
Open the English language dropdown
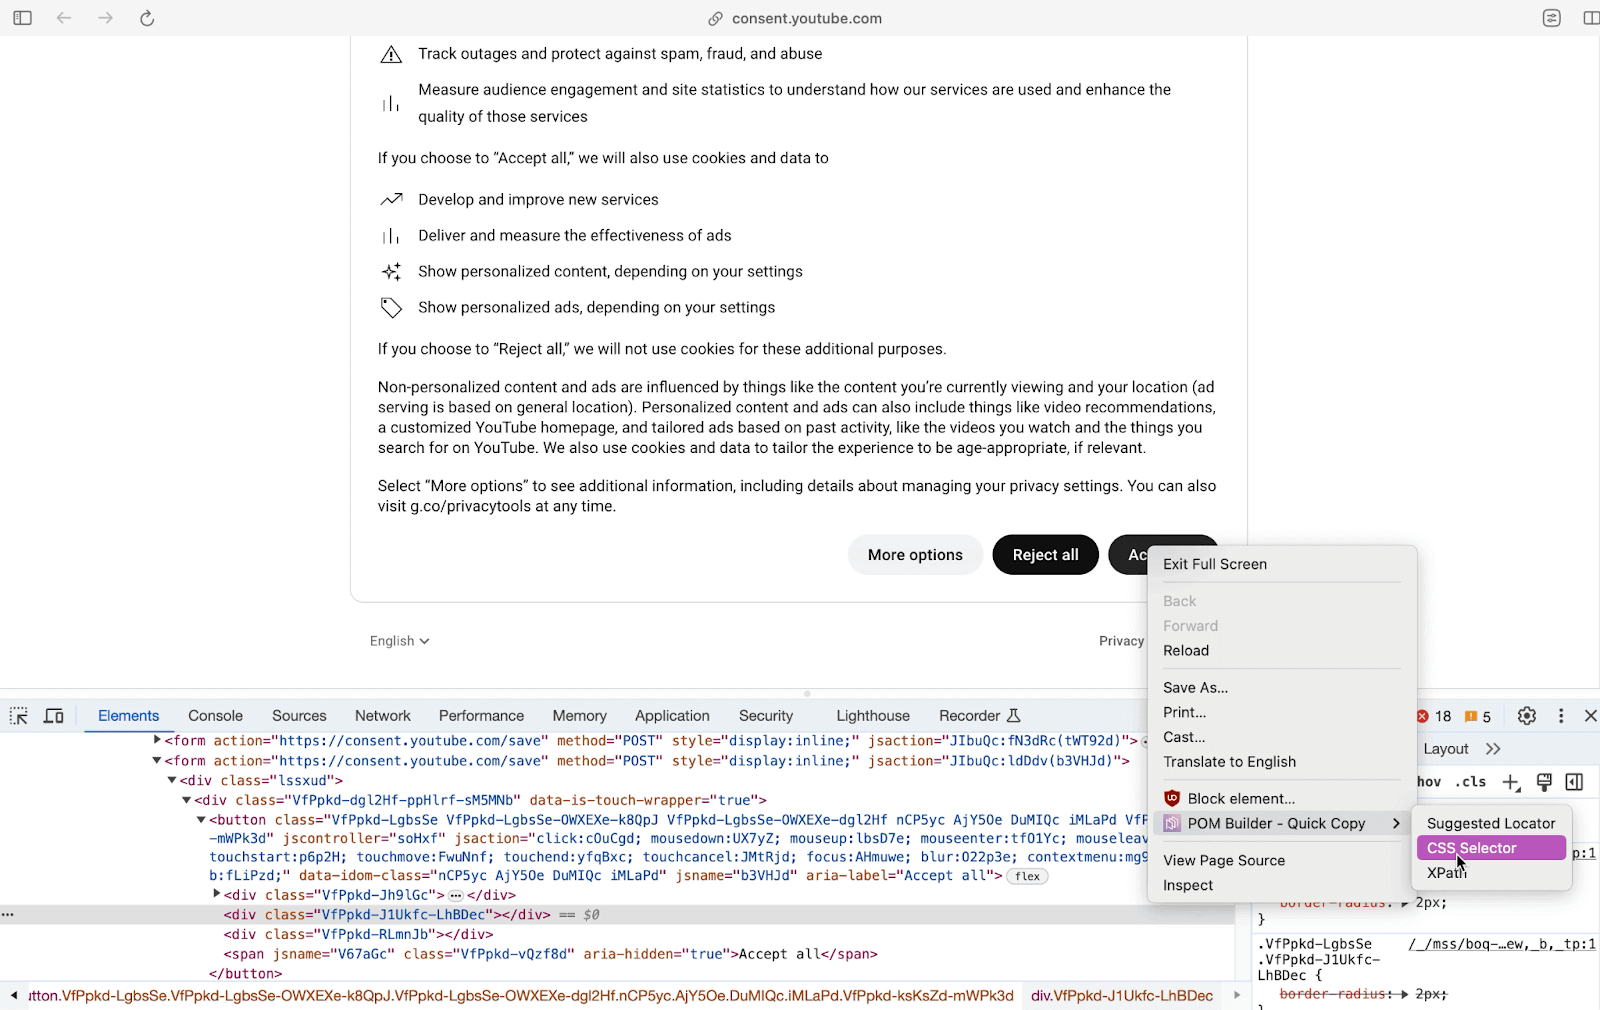coord(397,640)
